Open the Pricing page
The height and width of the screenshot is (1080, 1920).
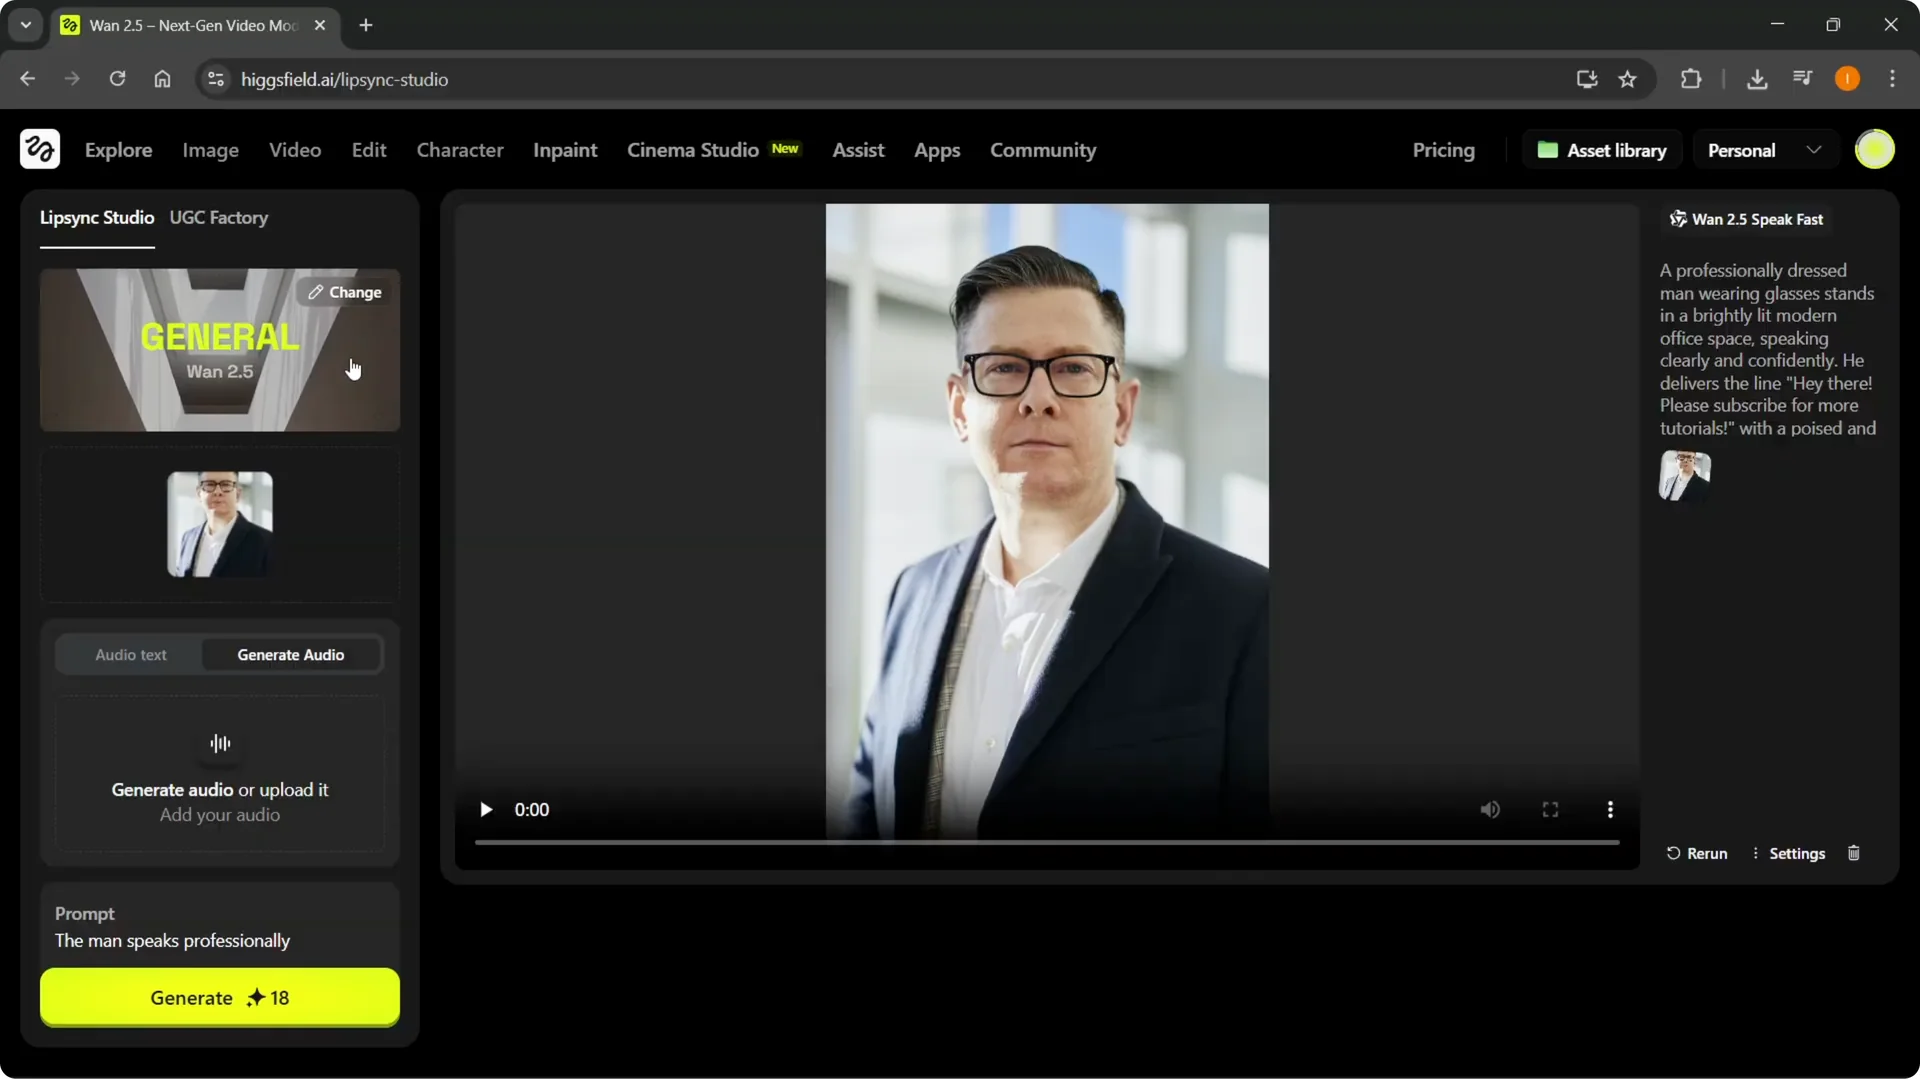pyautogui.click(x=1443, y=150)
